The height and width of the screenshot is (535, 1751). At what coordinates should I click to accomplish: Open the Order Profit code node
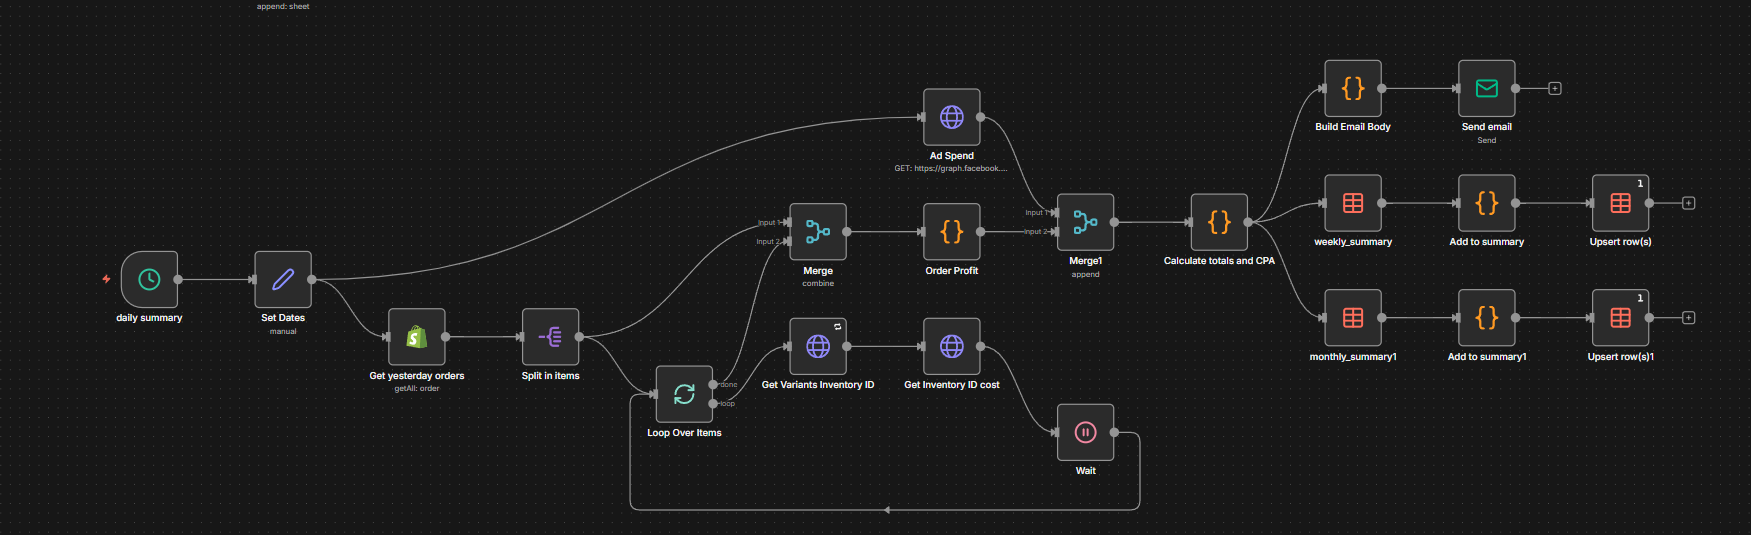pos(952,232)
